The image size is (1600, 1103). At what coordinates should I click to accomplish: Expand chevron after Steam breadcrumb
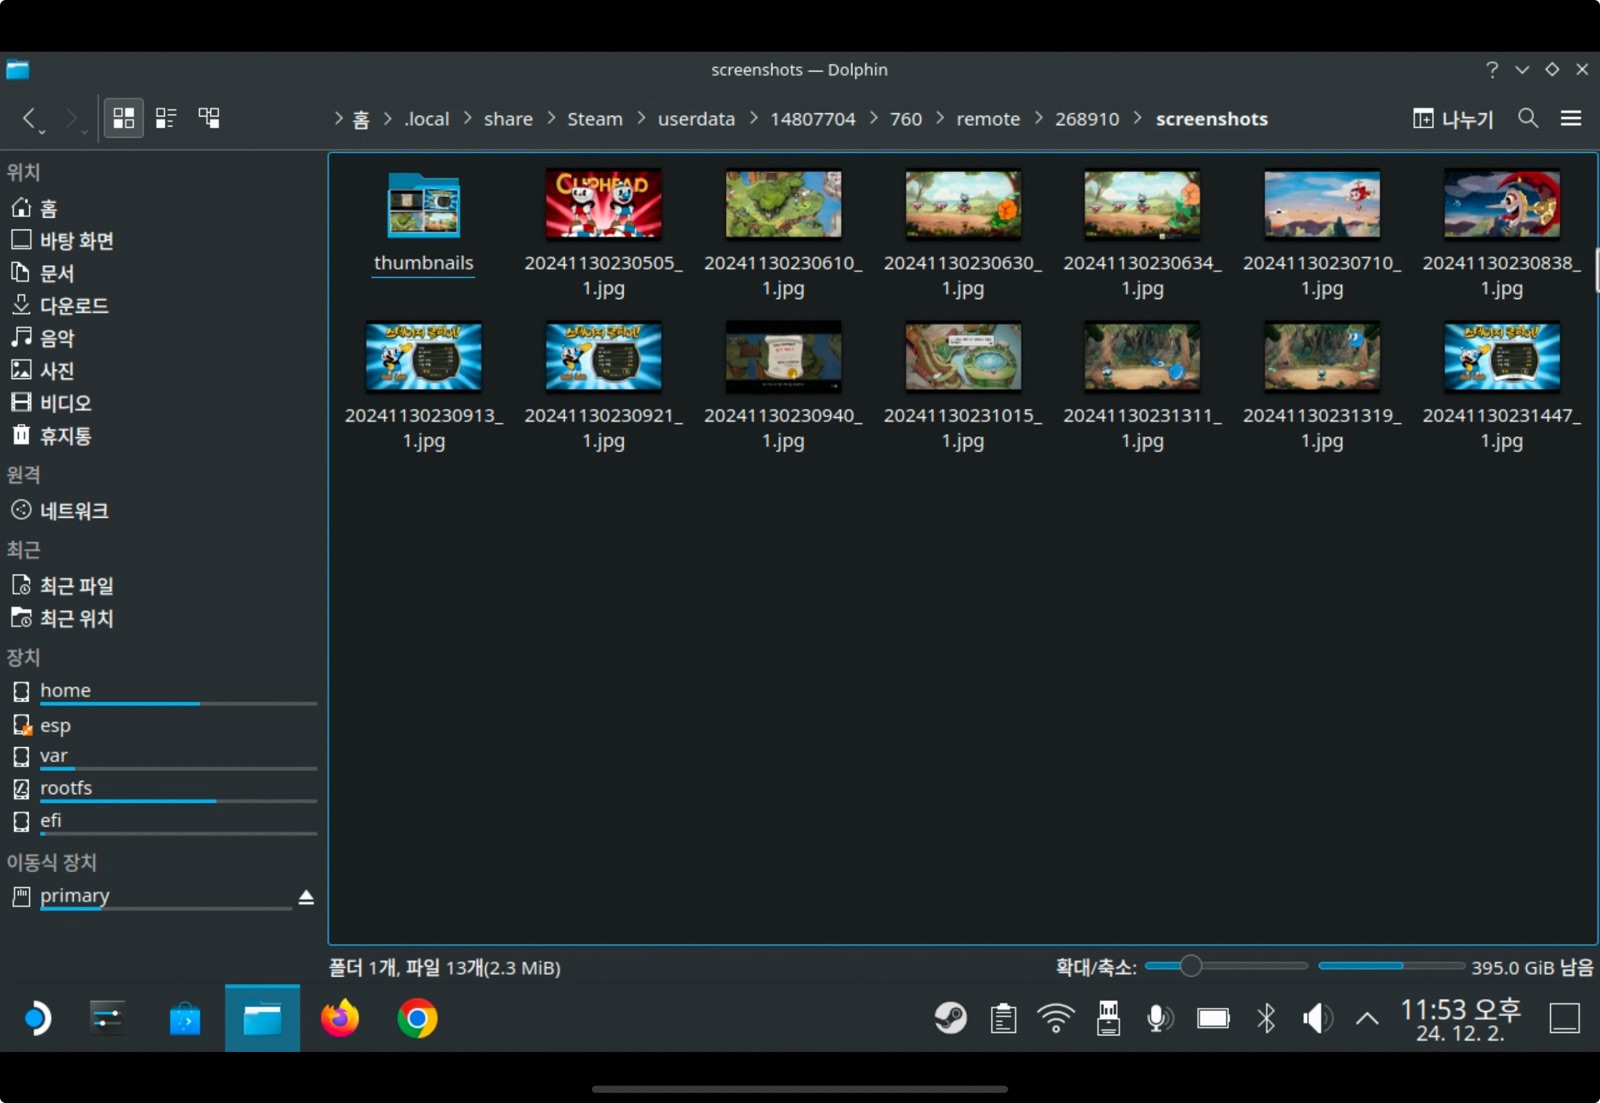tap(641, 118)
